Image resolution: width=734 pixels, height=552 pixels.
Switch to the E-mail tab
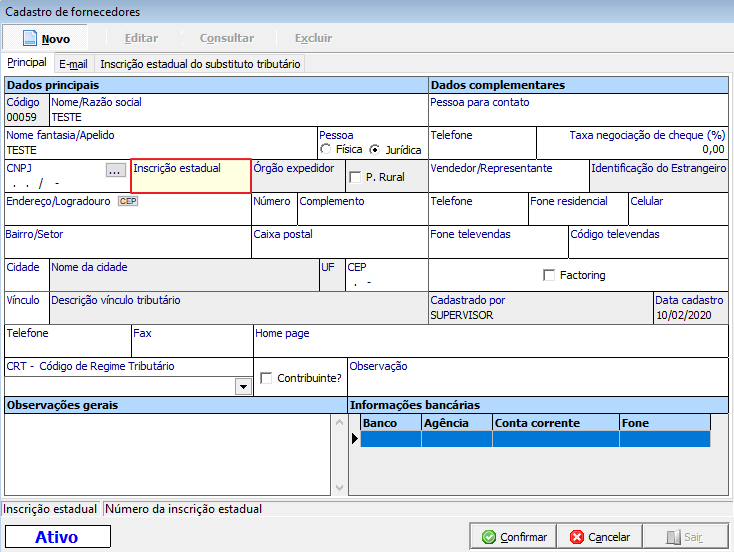click(x=73, y=63)
